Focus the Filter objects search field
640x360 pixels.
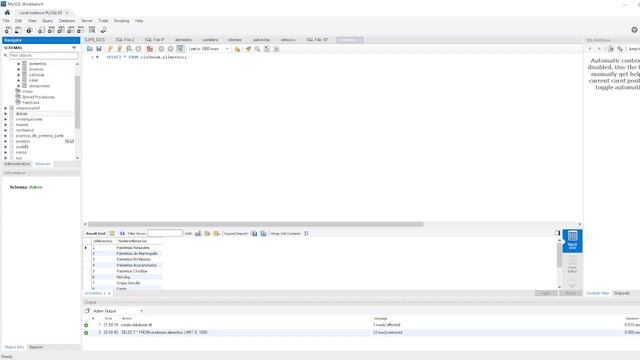[43, 55]
